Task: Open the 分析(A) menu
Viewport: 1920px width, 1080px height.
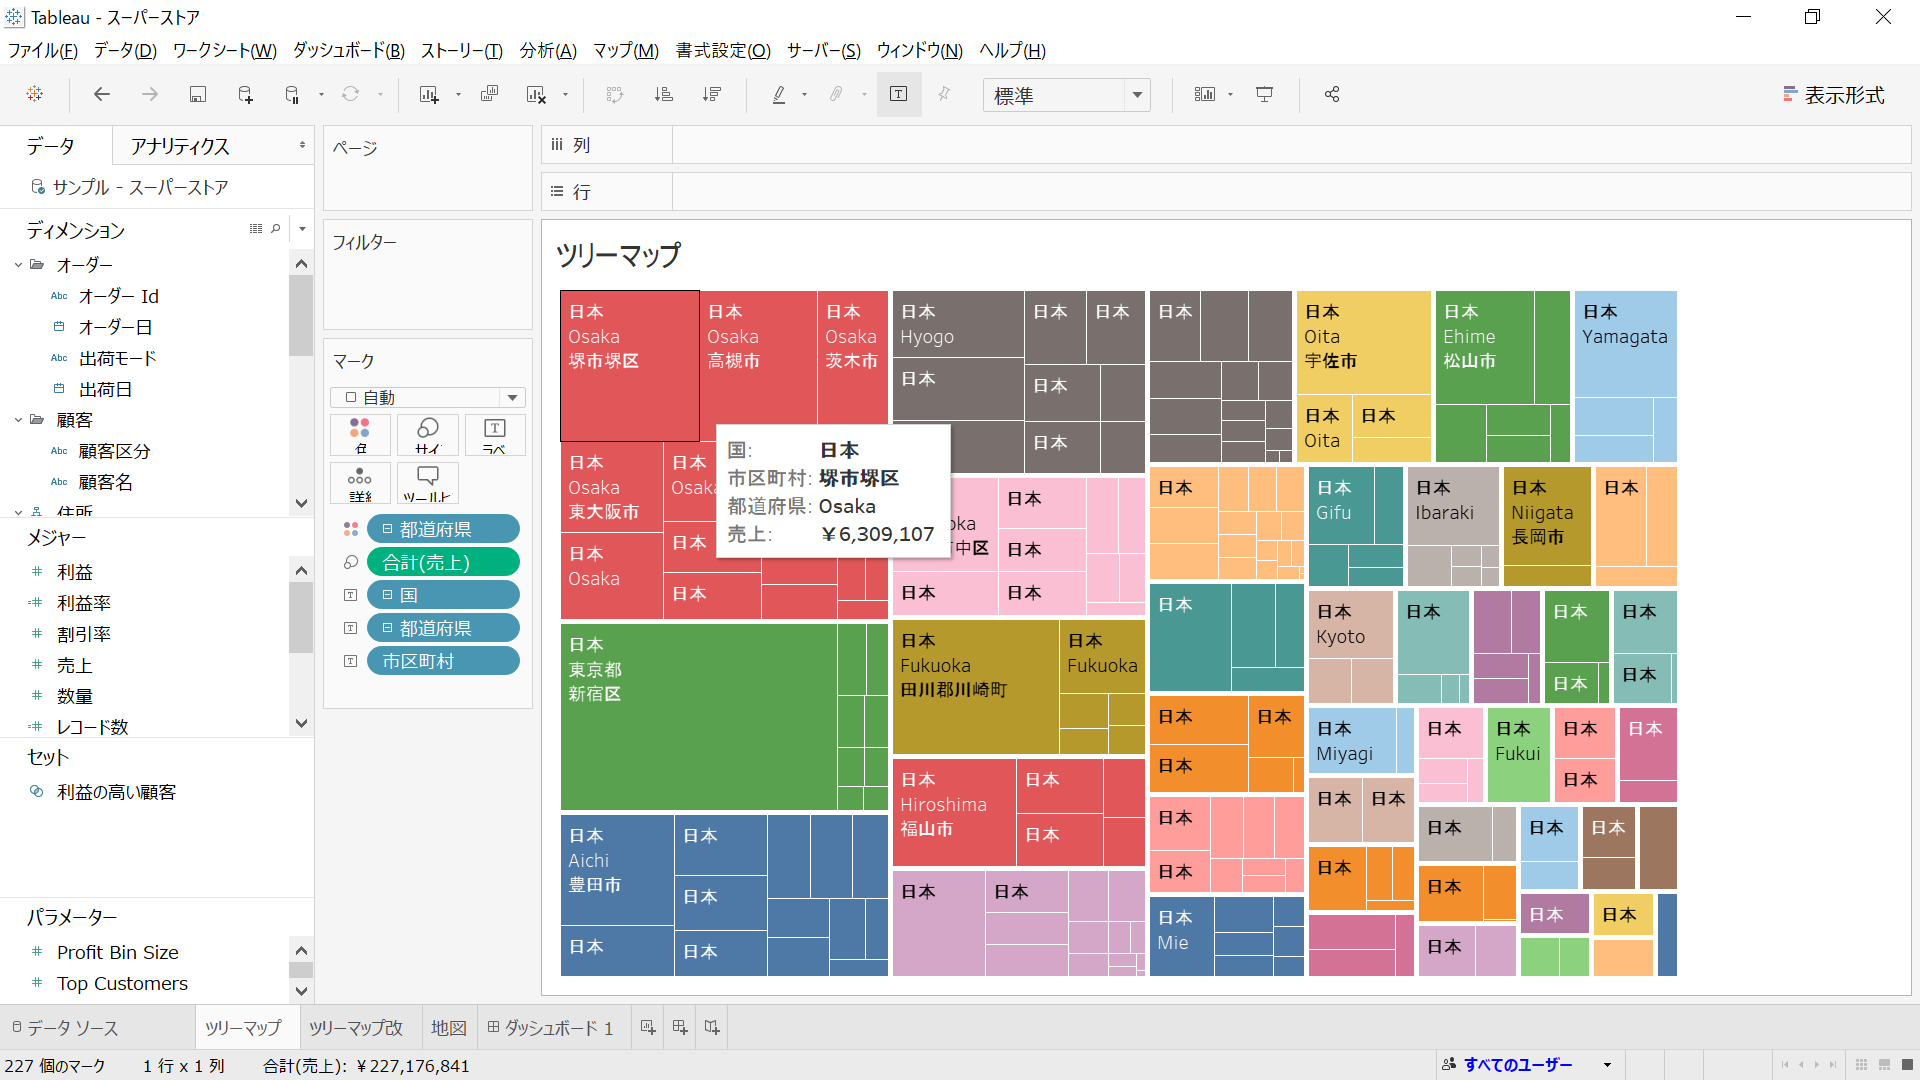Action: pos(547,50)
